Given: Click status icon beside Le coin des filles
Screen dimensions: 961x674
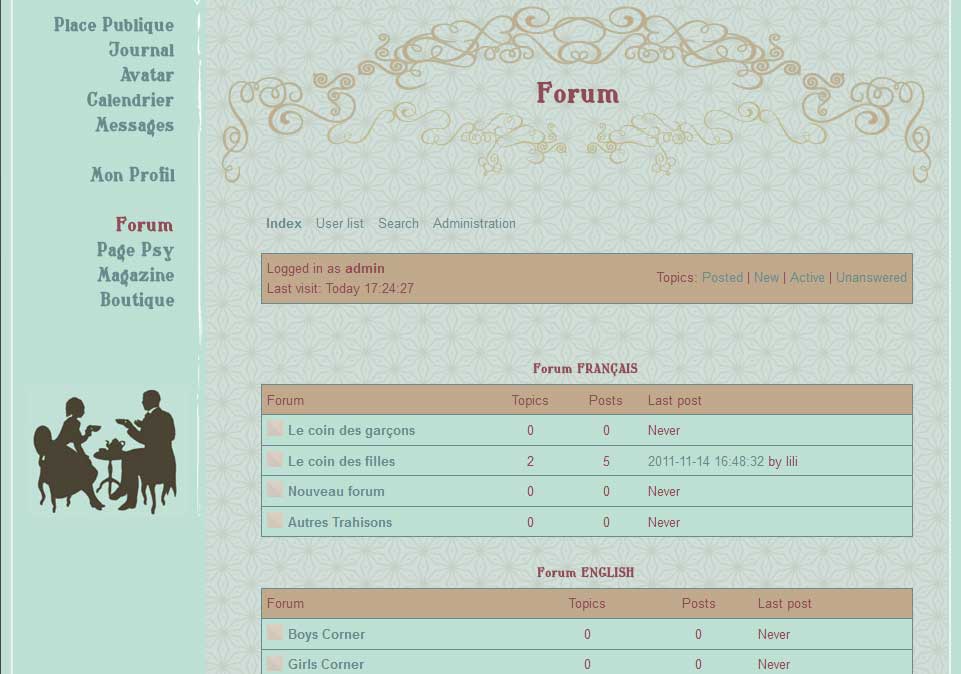Looking at the screenshot, I should tap(275, 460).
